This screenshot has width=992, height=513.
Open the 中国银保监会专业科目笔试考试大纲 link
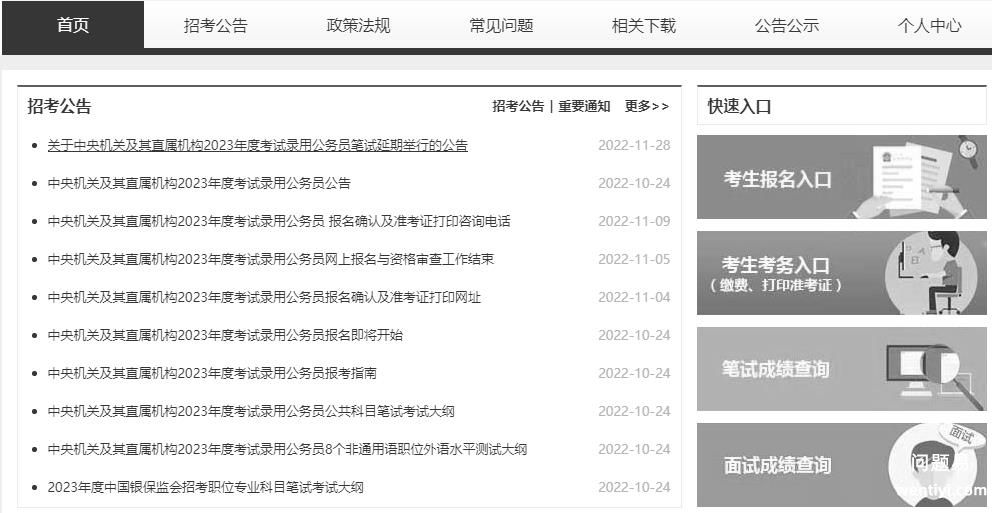(x=205, y=487)
